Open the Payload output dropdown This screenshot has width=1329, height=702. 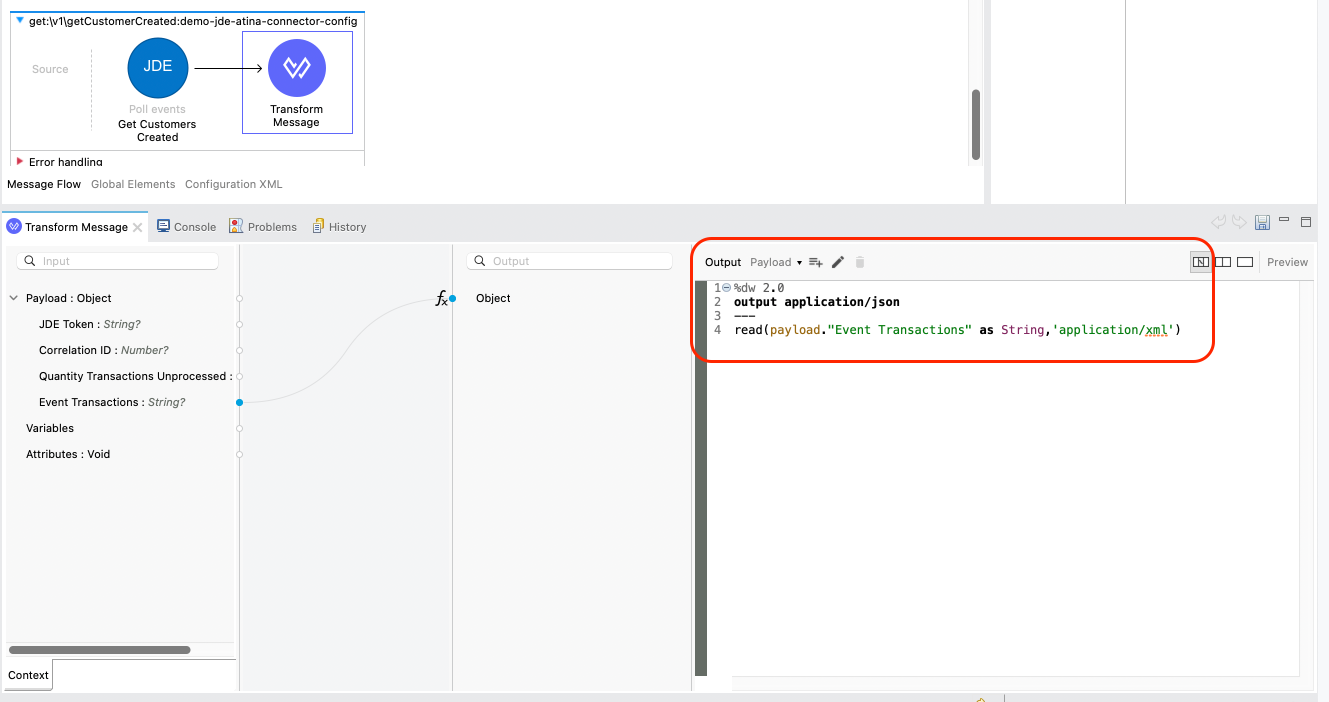click(x=776, y=262)
